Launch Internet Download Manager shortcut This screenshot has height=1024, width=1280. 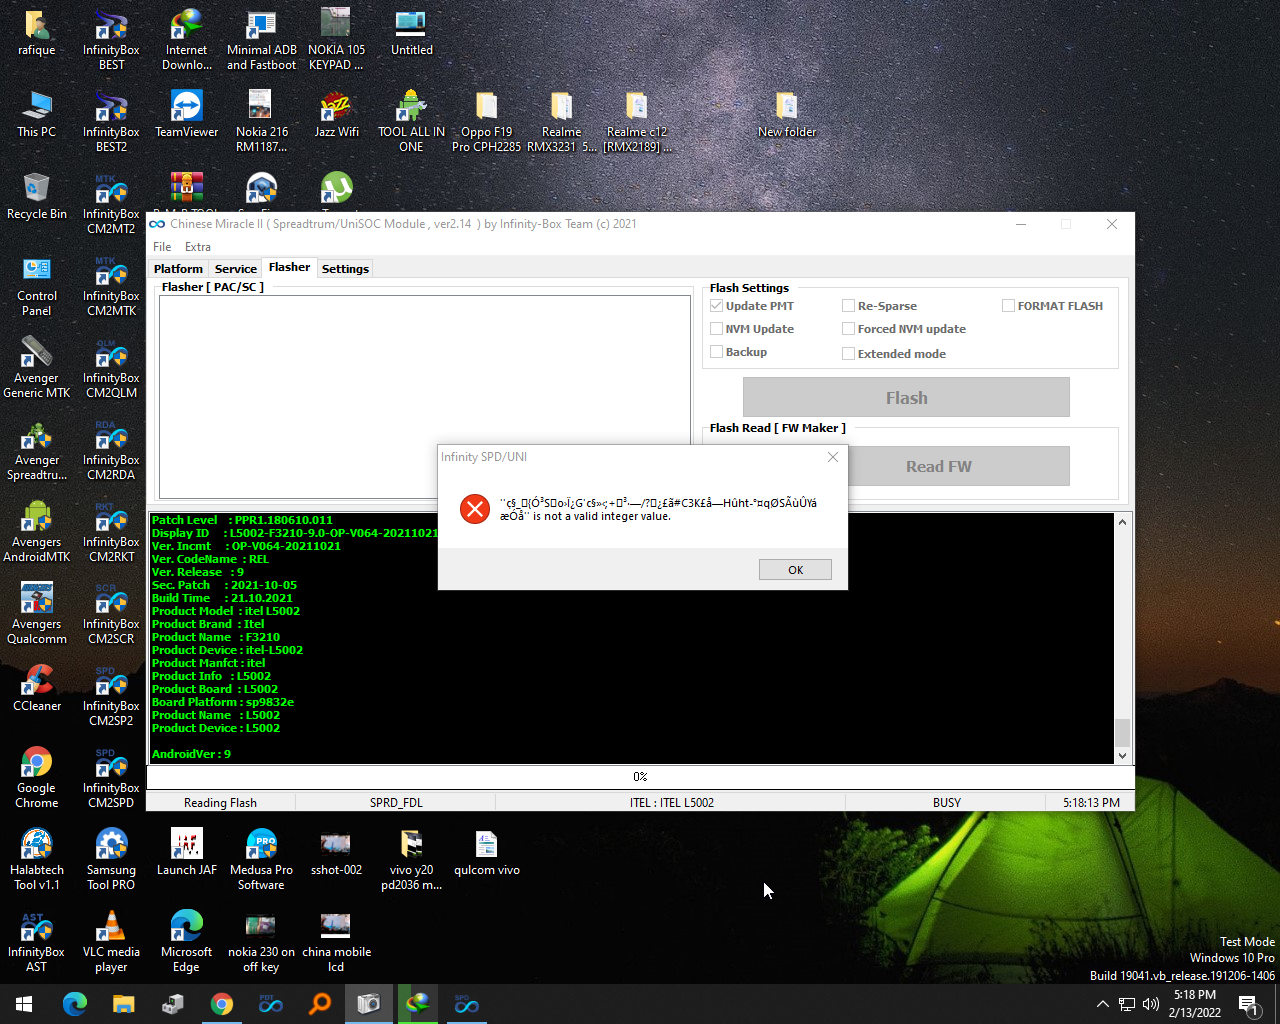coord(187,40)
